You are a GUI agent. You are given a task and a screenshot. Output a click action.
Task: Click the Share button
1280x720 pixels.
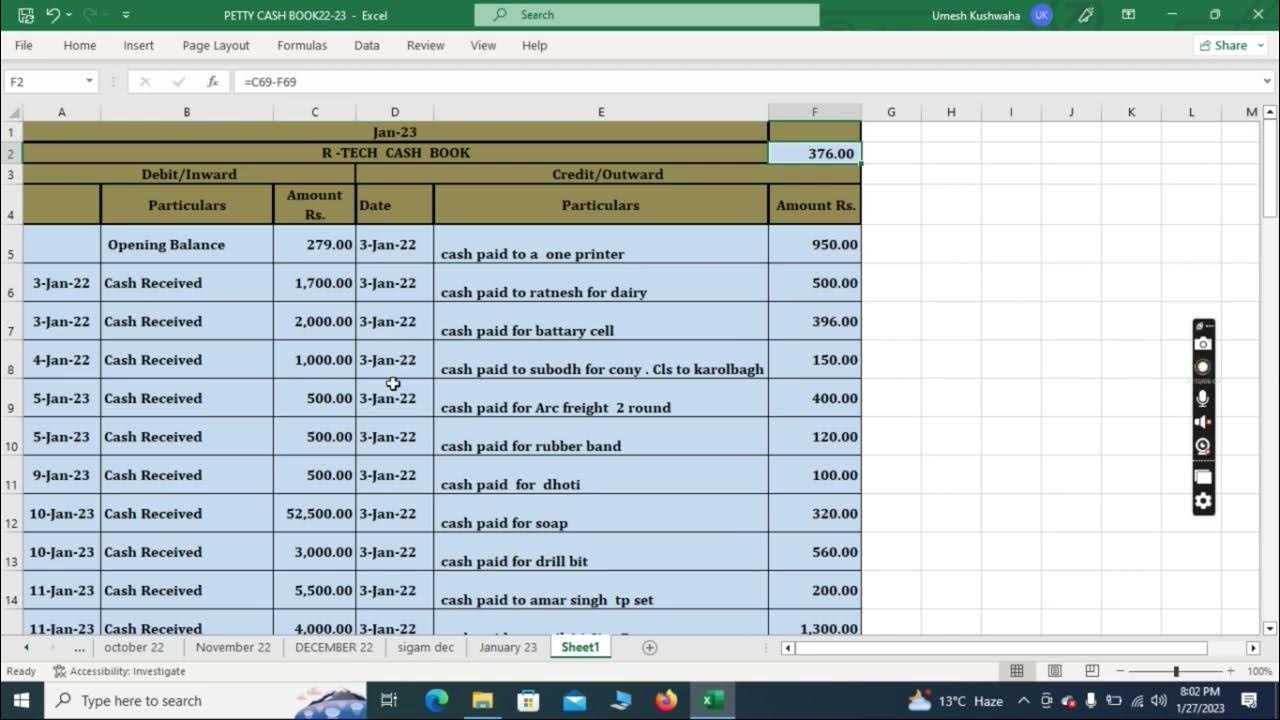click(x=1231, y=45)
